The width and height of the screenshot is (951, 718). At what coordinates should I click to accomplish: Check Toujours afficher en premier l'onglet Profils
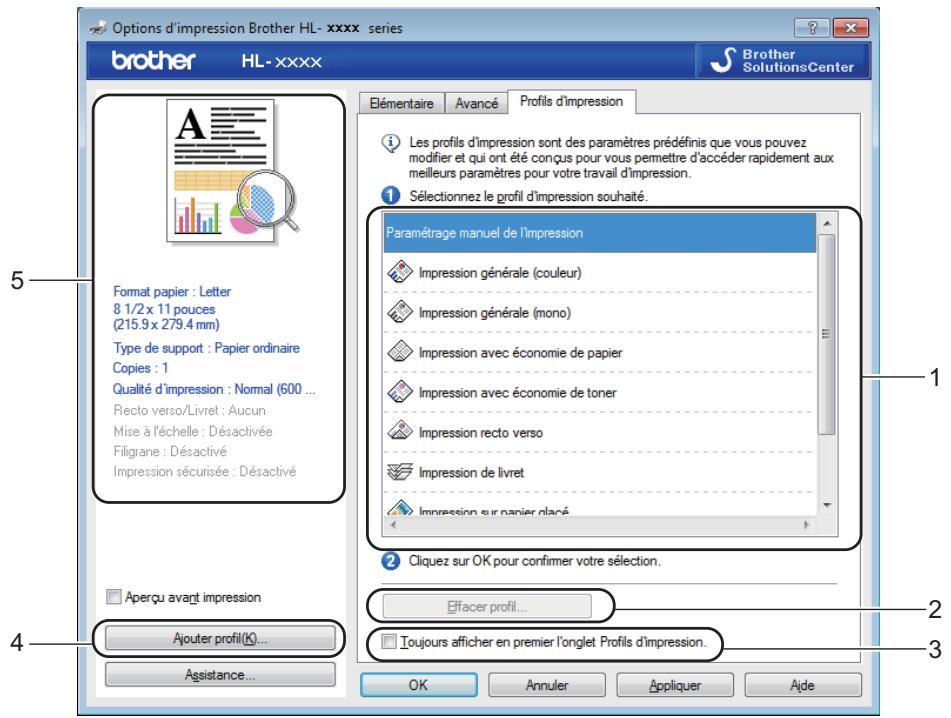pos(389,642)
